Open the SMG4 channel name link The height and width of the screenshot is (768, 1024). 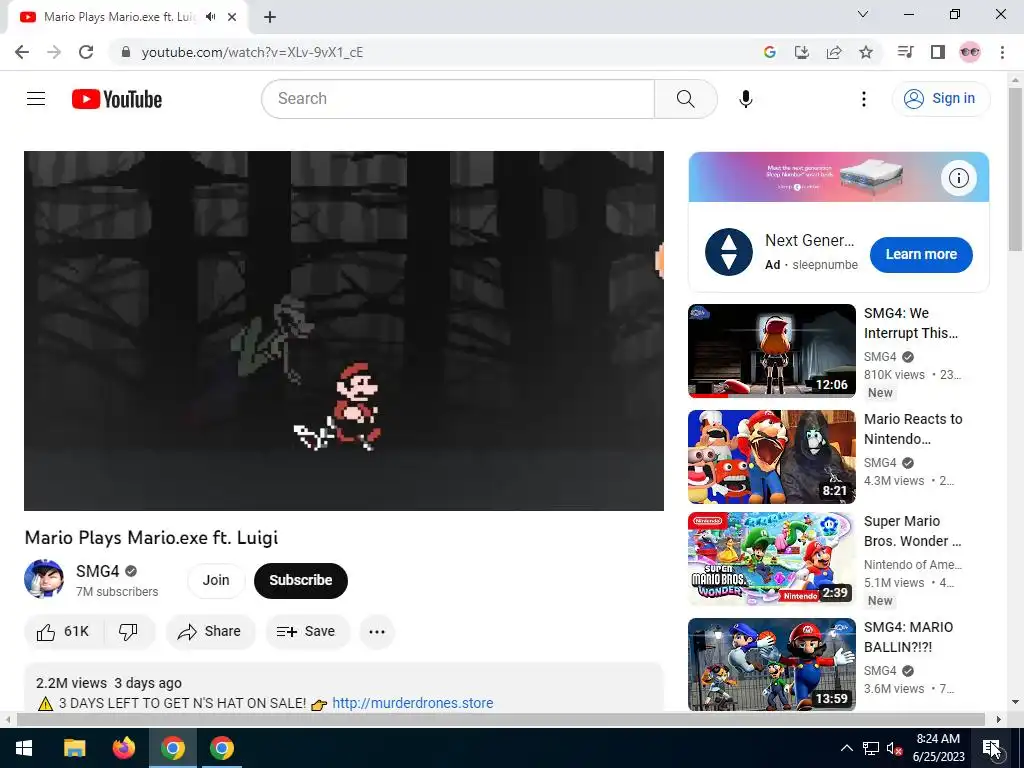pyautogui.click(x=98, y=571)
